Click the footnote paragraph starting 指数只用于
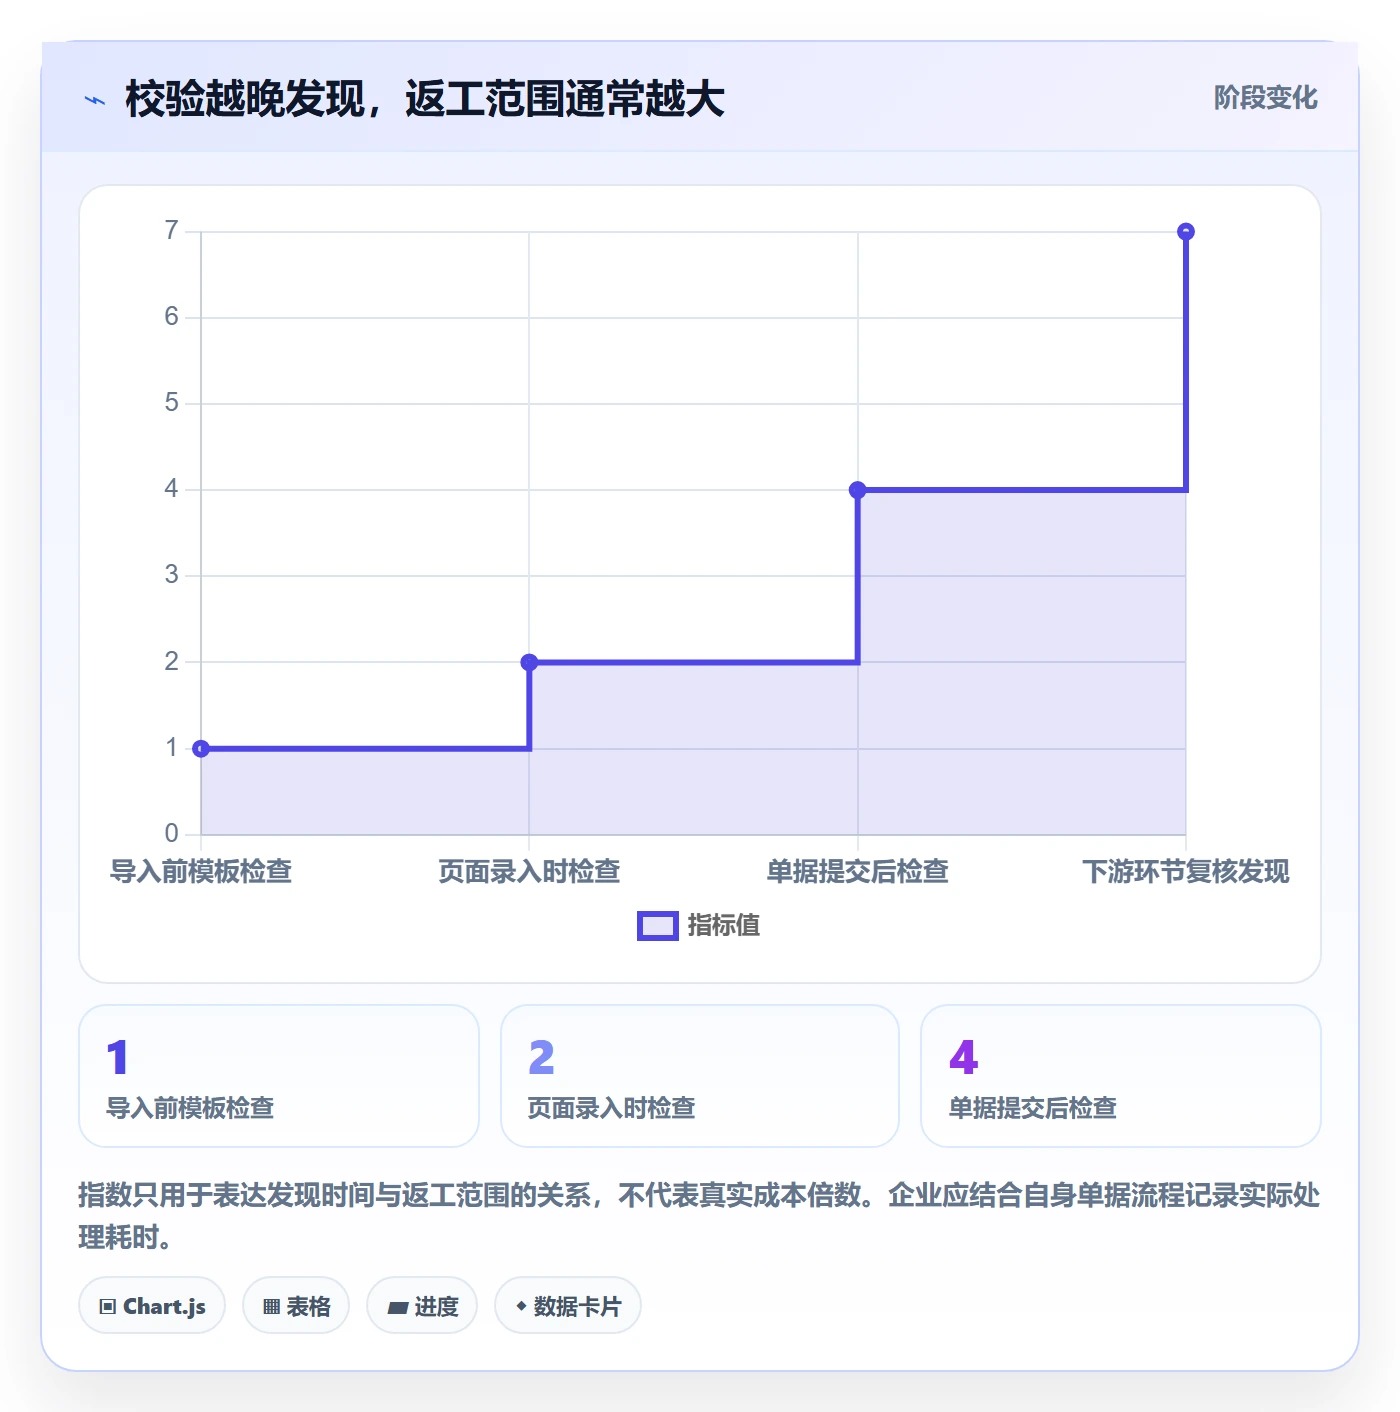 click(699, 1216)
